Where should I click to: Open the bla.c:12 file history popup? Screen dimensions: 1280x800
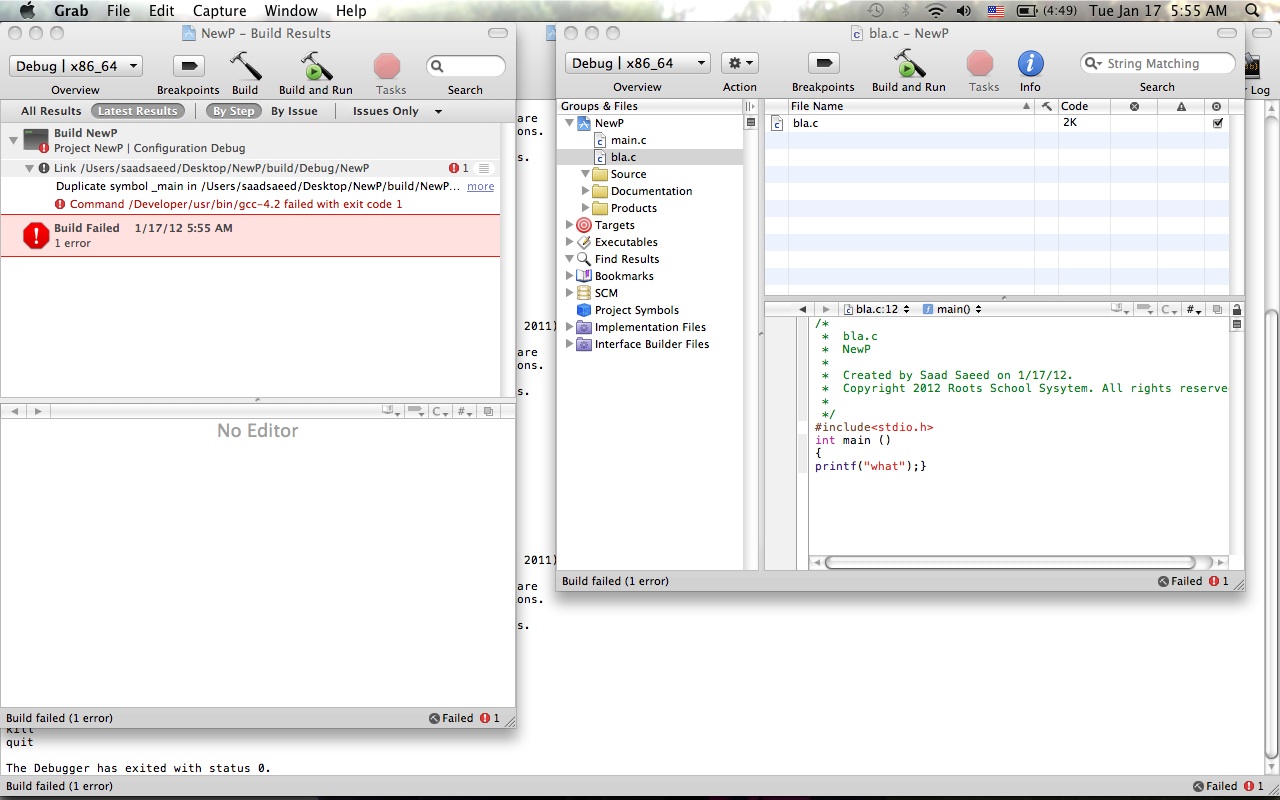pyautogui.click(x=877, y=309)
